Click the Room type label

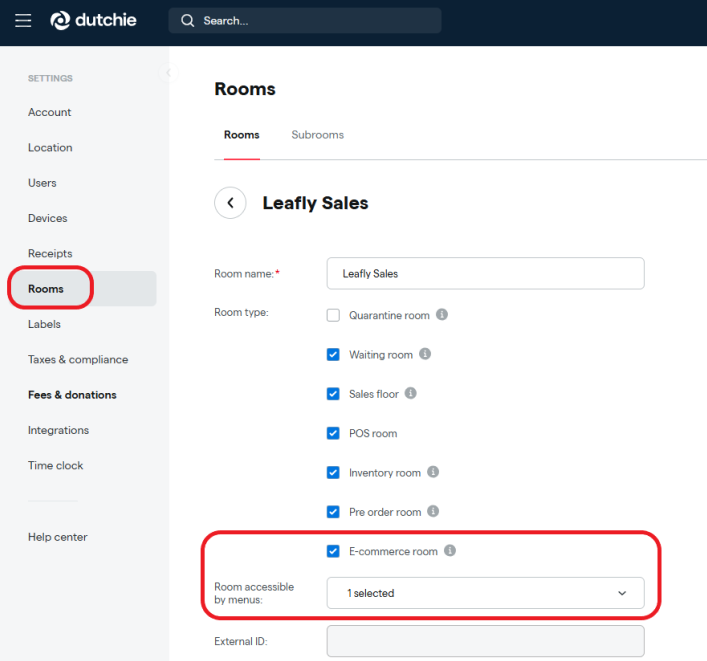(241, 312)
